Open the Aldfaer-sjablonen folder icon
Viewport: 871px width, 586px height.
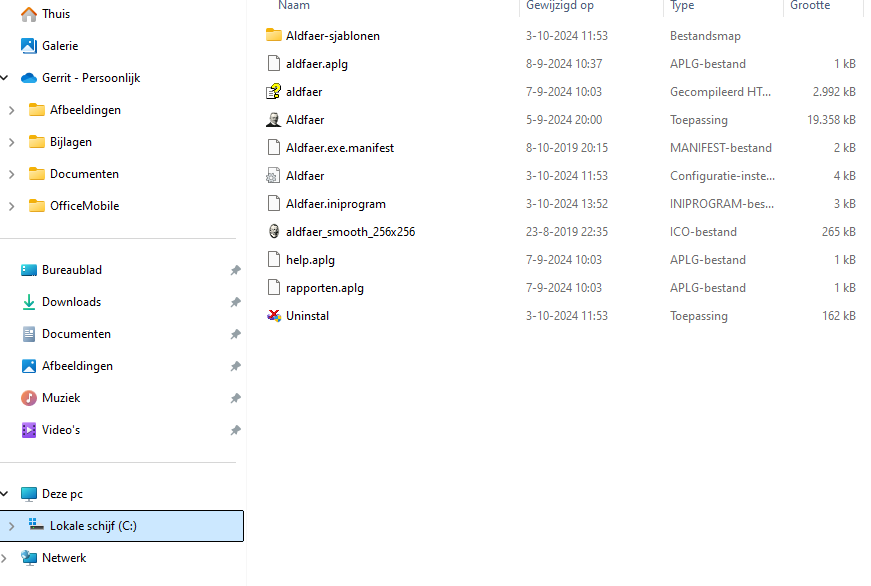tap(274, 36)
